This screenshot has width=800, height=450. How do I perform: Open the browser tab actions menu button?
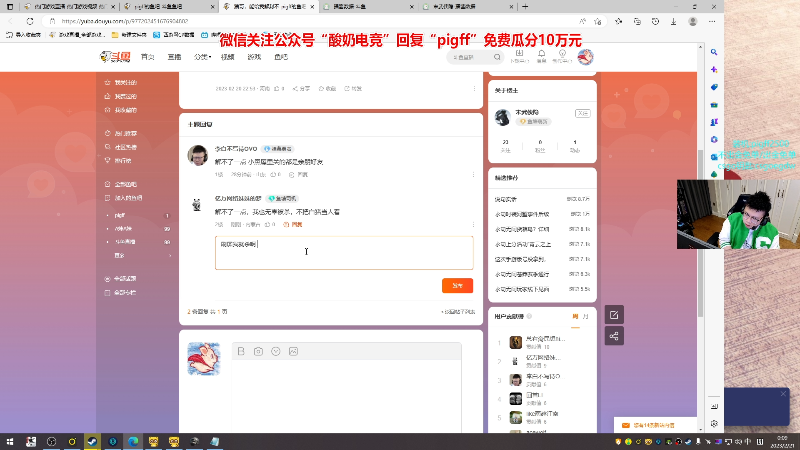pyautogui.click(x=10, y=7)
